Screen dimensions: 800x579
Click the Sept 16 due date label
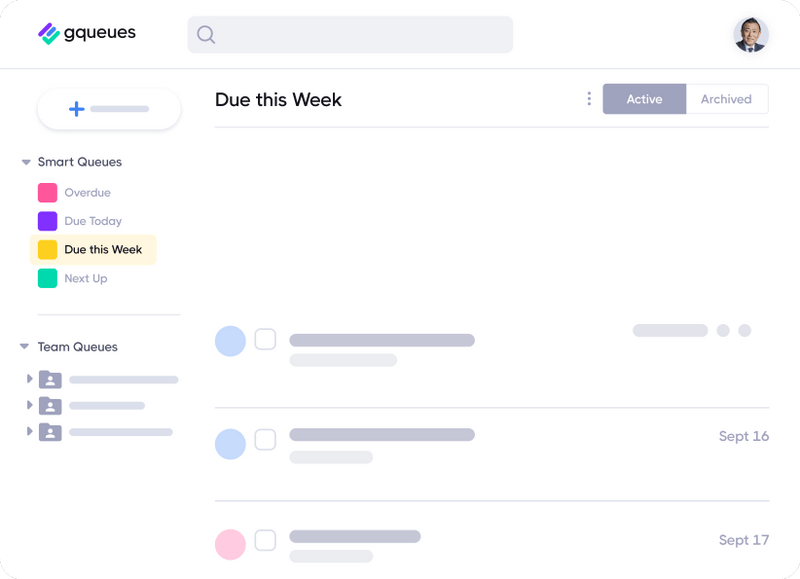pos(744,436)
